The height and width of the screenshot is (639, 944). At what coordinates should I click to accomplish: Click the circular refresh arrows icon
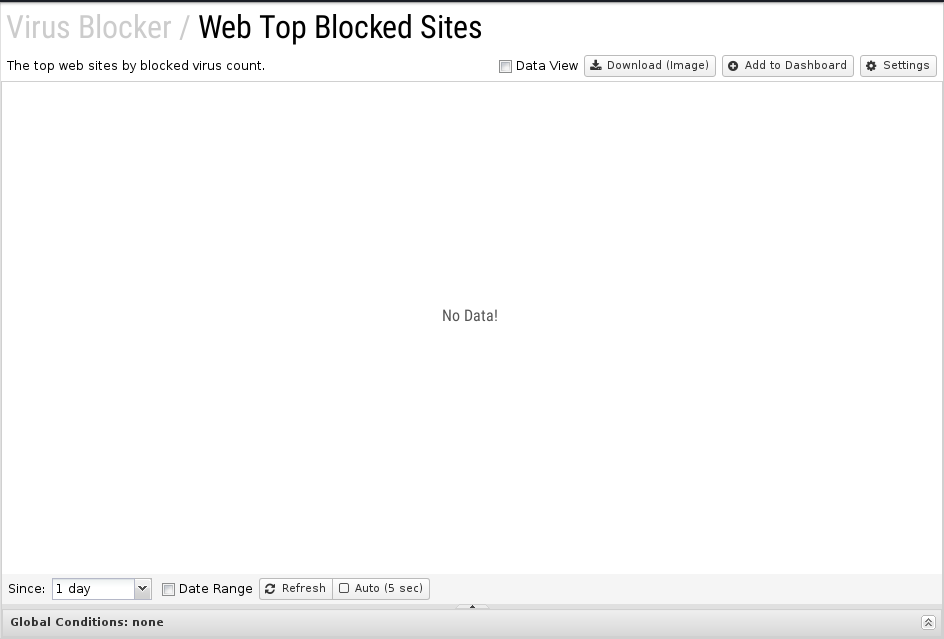click(270, 589)
